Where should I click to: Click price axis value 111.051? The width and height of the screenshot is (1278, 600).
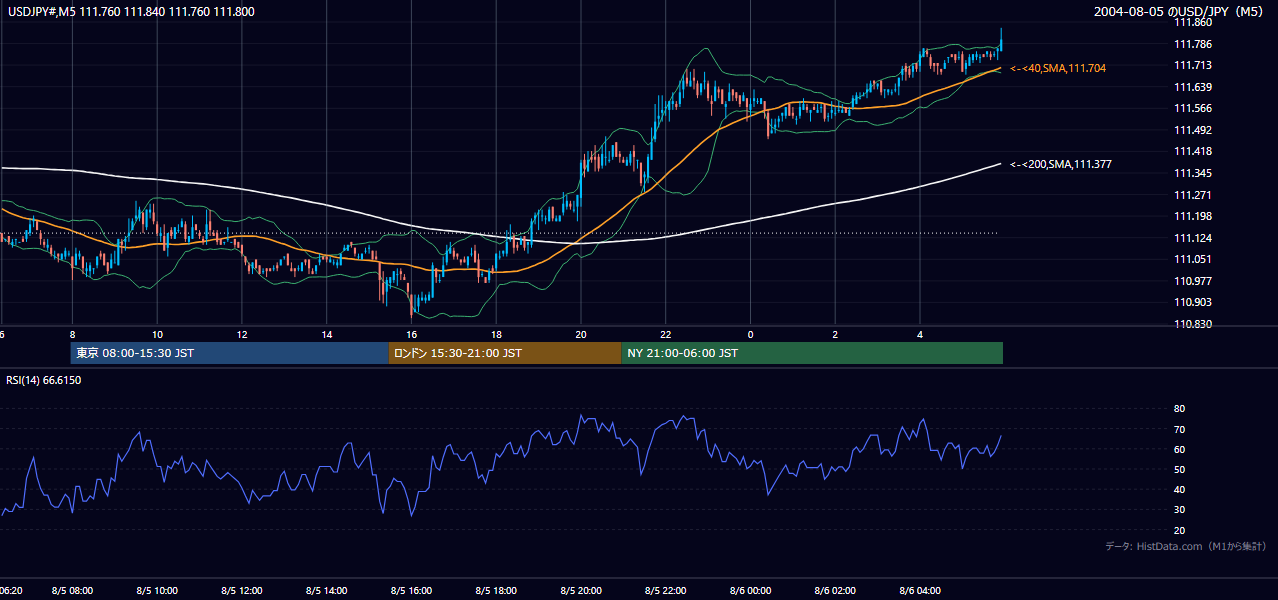point(1192,259)
